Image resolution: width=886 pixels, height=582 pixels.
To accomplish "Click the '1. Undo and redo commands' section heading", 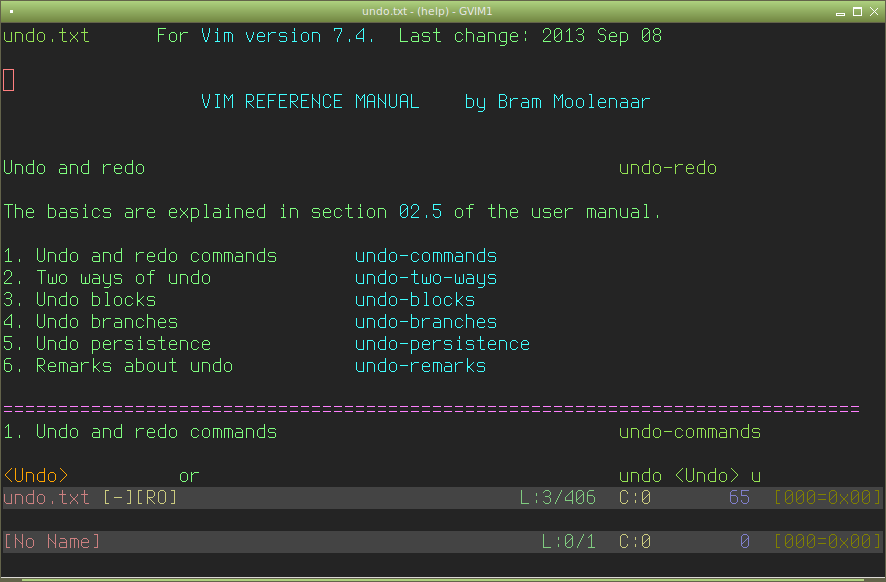I will (140, 432).
